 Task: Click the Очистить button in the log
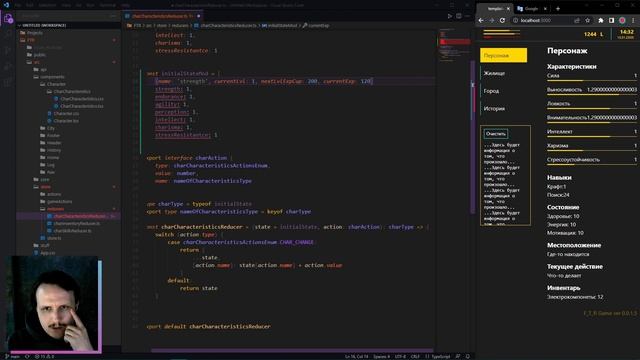click(x=496, y=133)
